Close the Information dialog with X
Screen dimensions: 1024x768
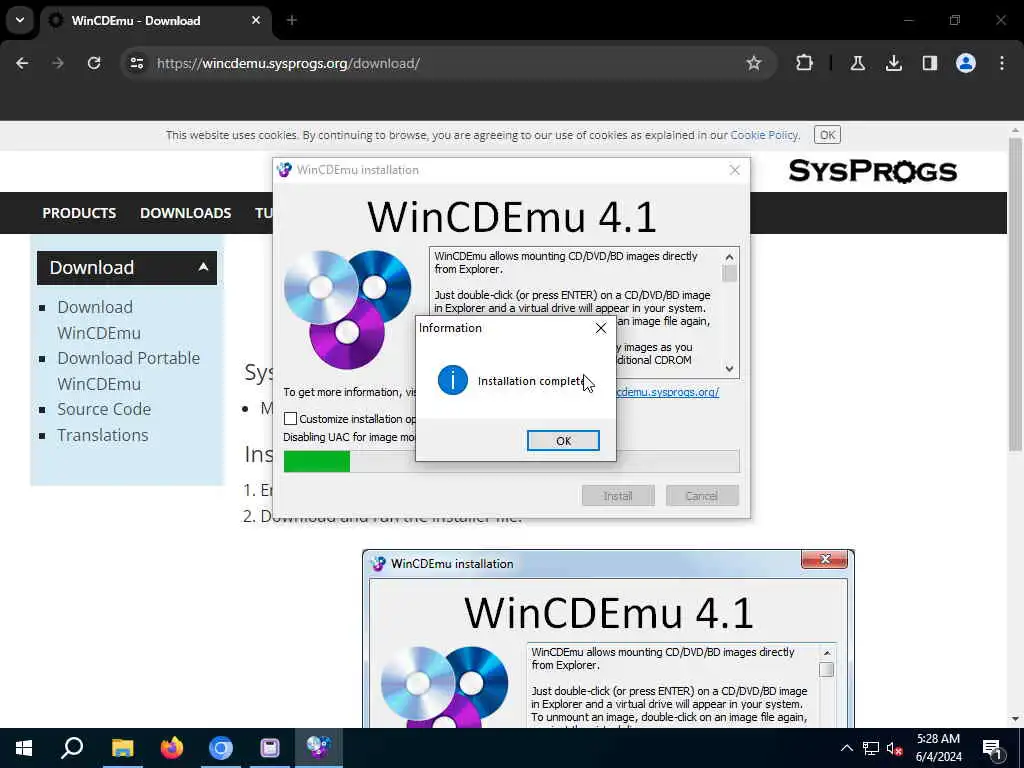601,328
